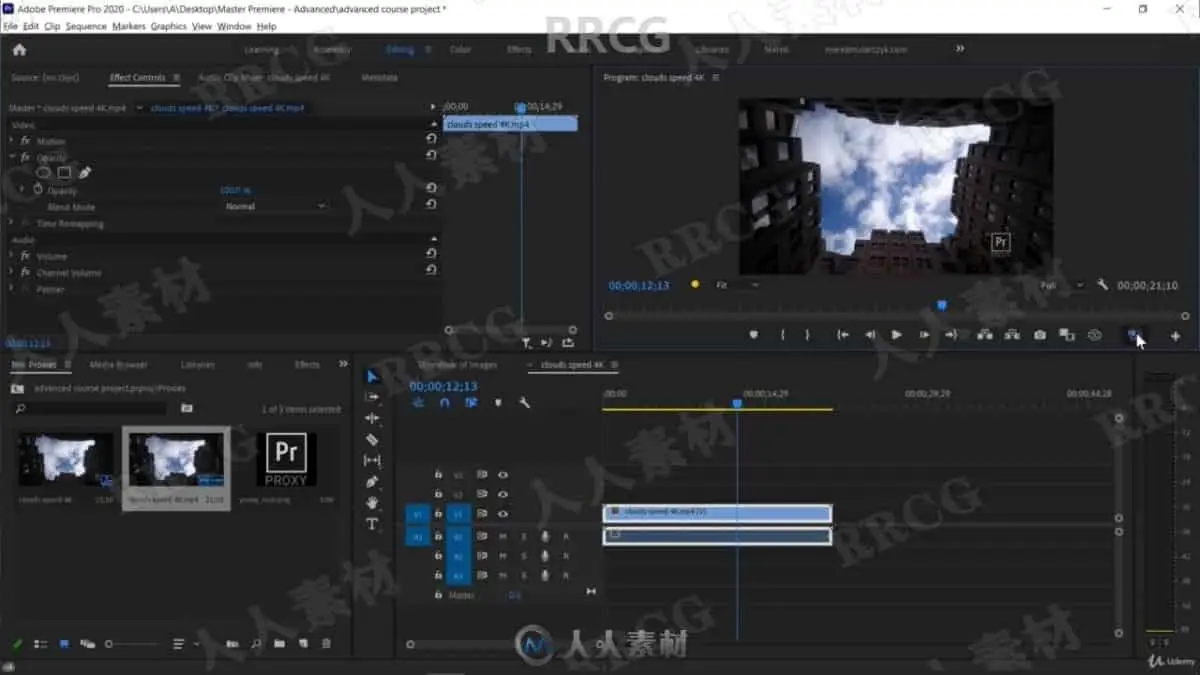
Task: Toggle Linked Selection in timeline
Action: 471,403
